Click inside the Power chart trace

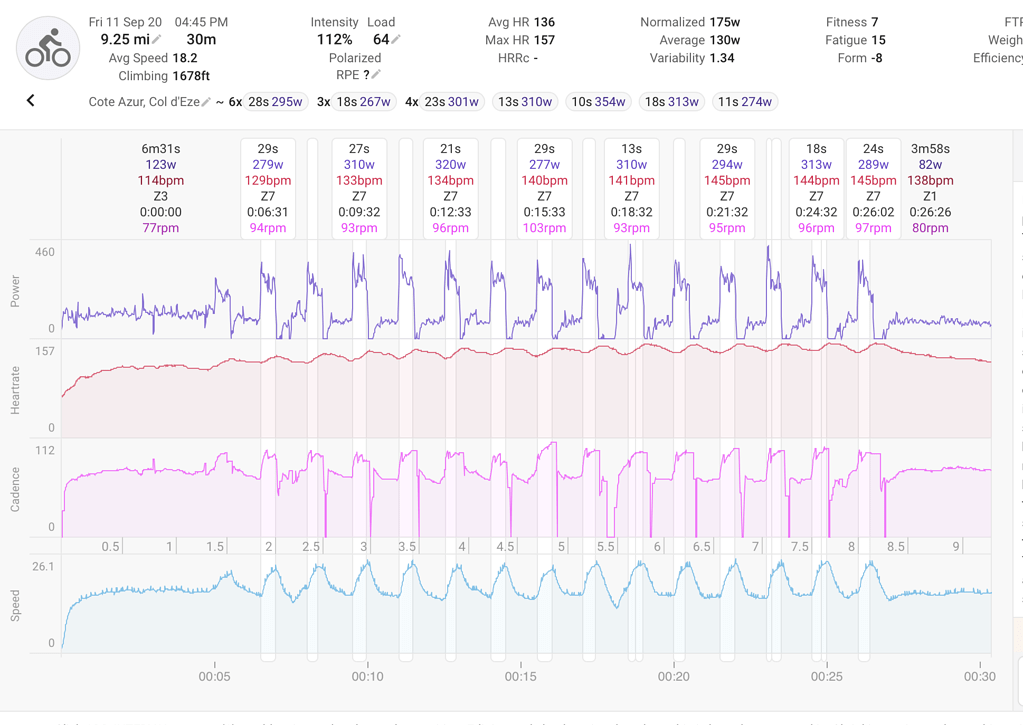[x=500, y=290]
